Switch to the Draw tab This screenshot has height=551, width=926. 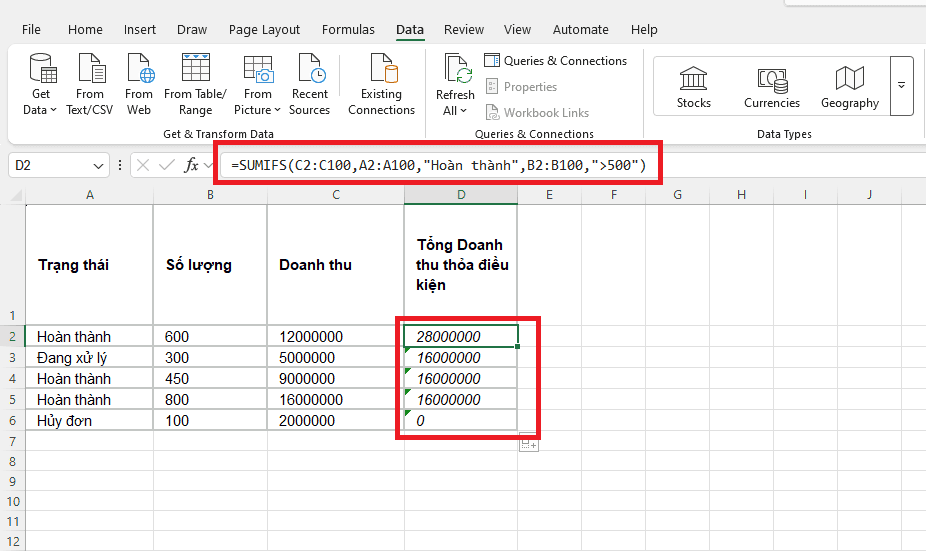tap(192, 30)
